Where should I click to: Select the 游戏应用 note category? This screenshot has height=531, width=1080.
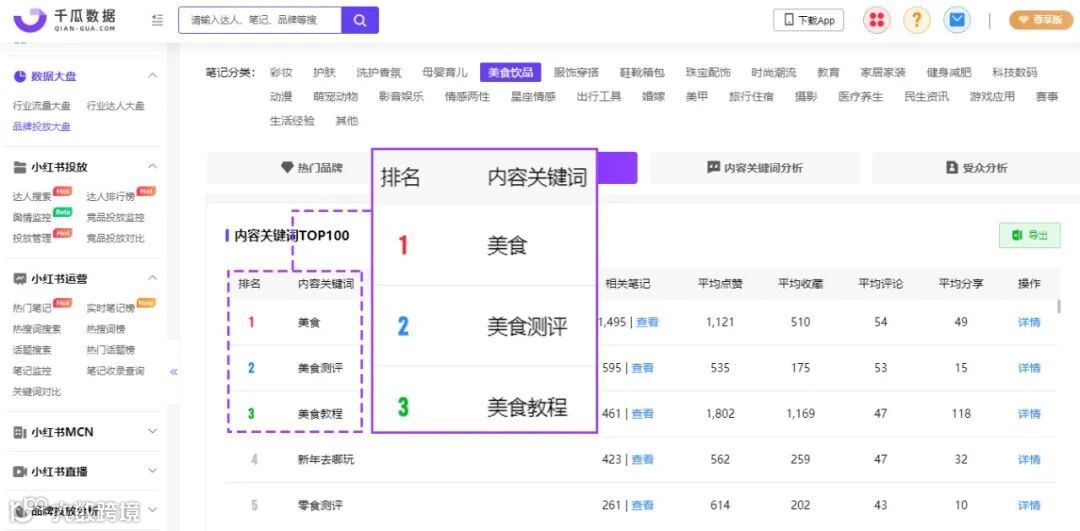click(x=992, y=96)
